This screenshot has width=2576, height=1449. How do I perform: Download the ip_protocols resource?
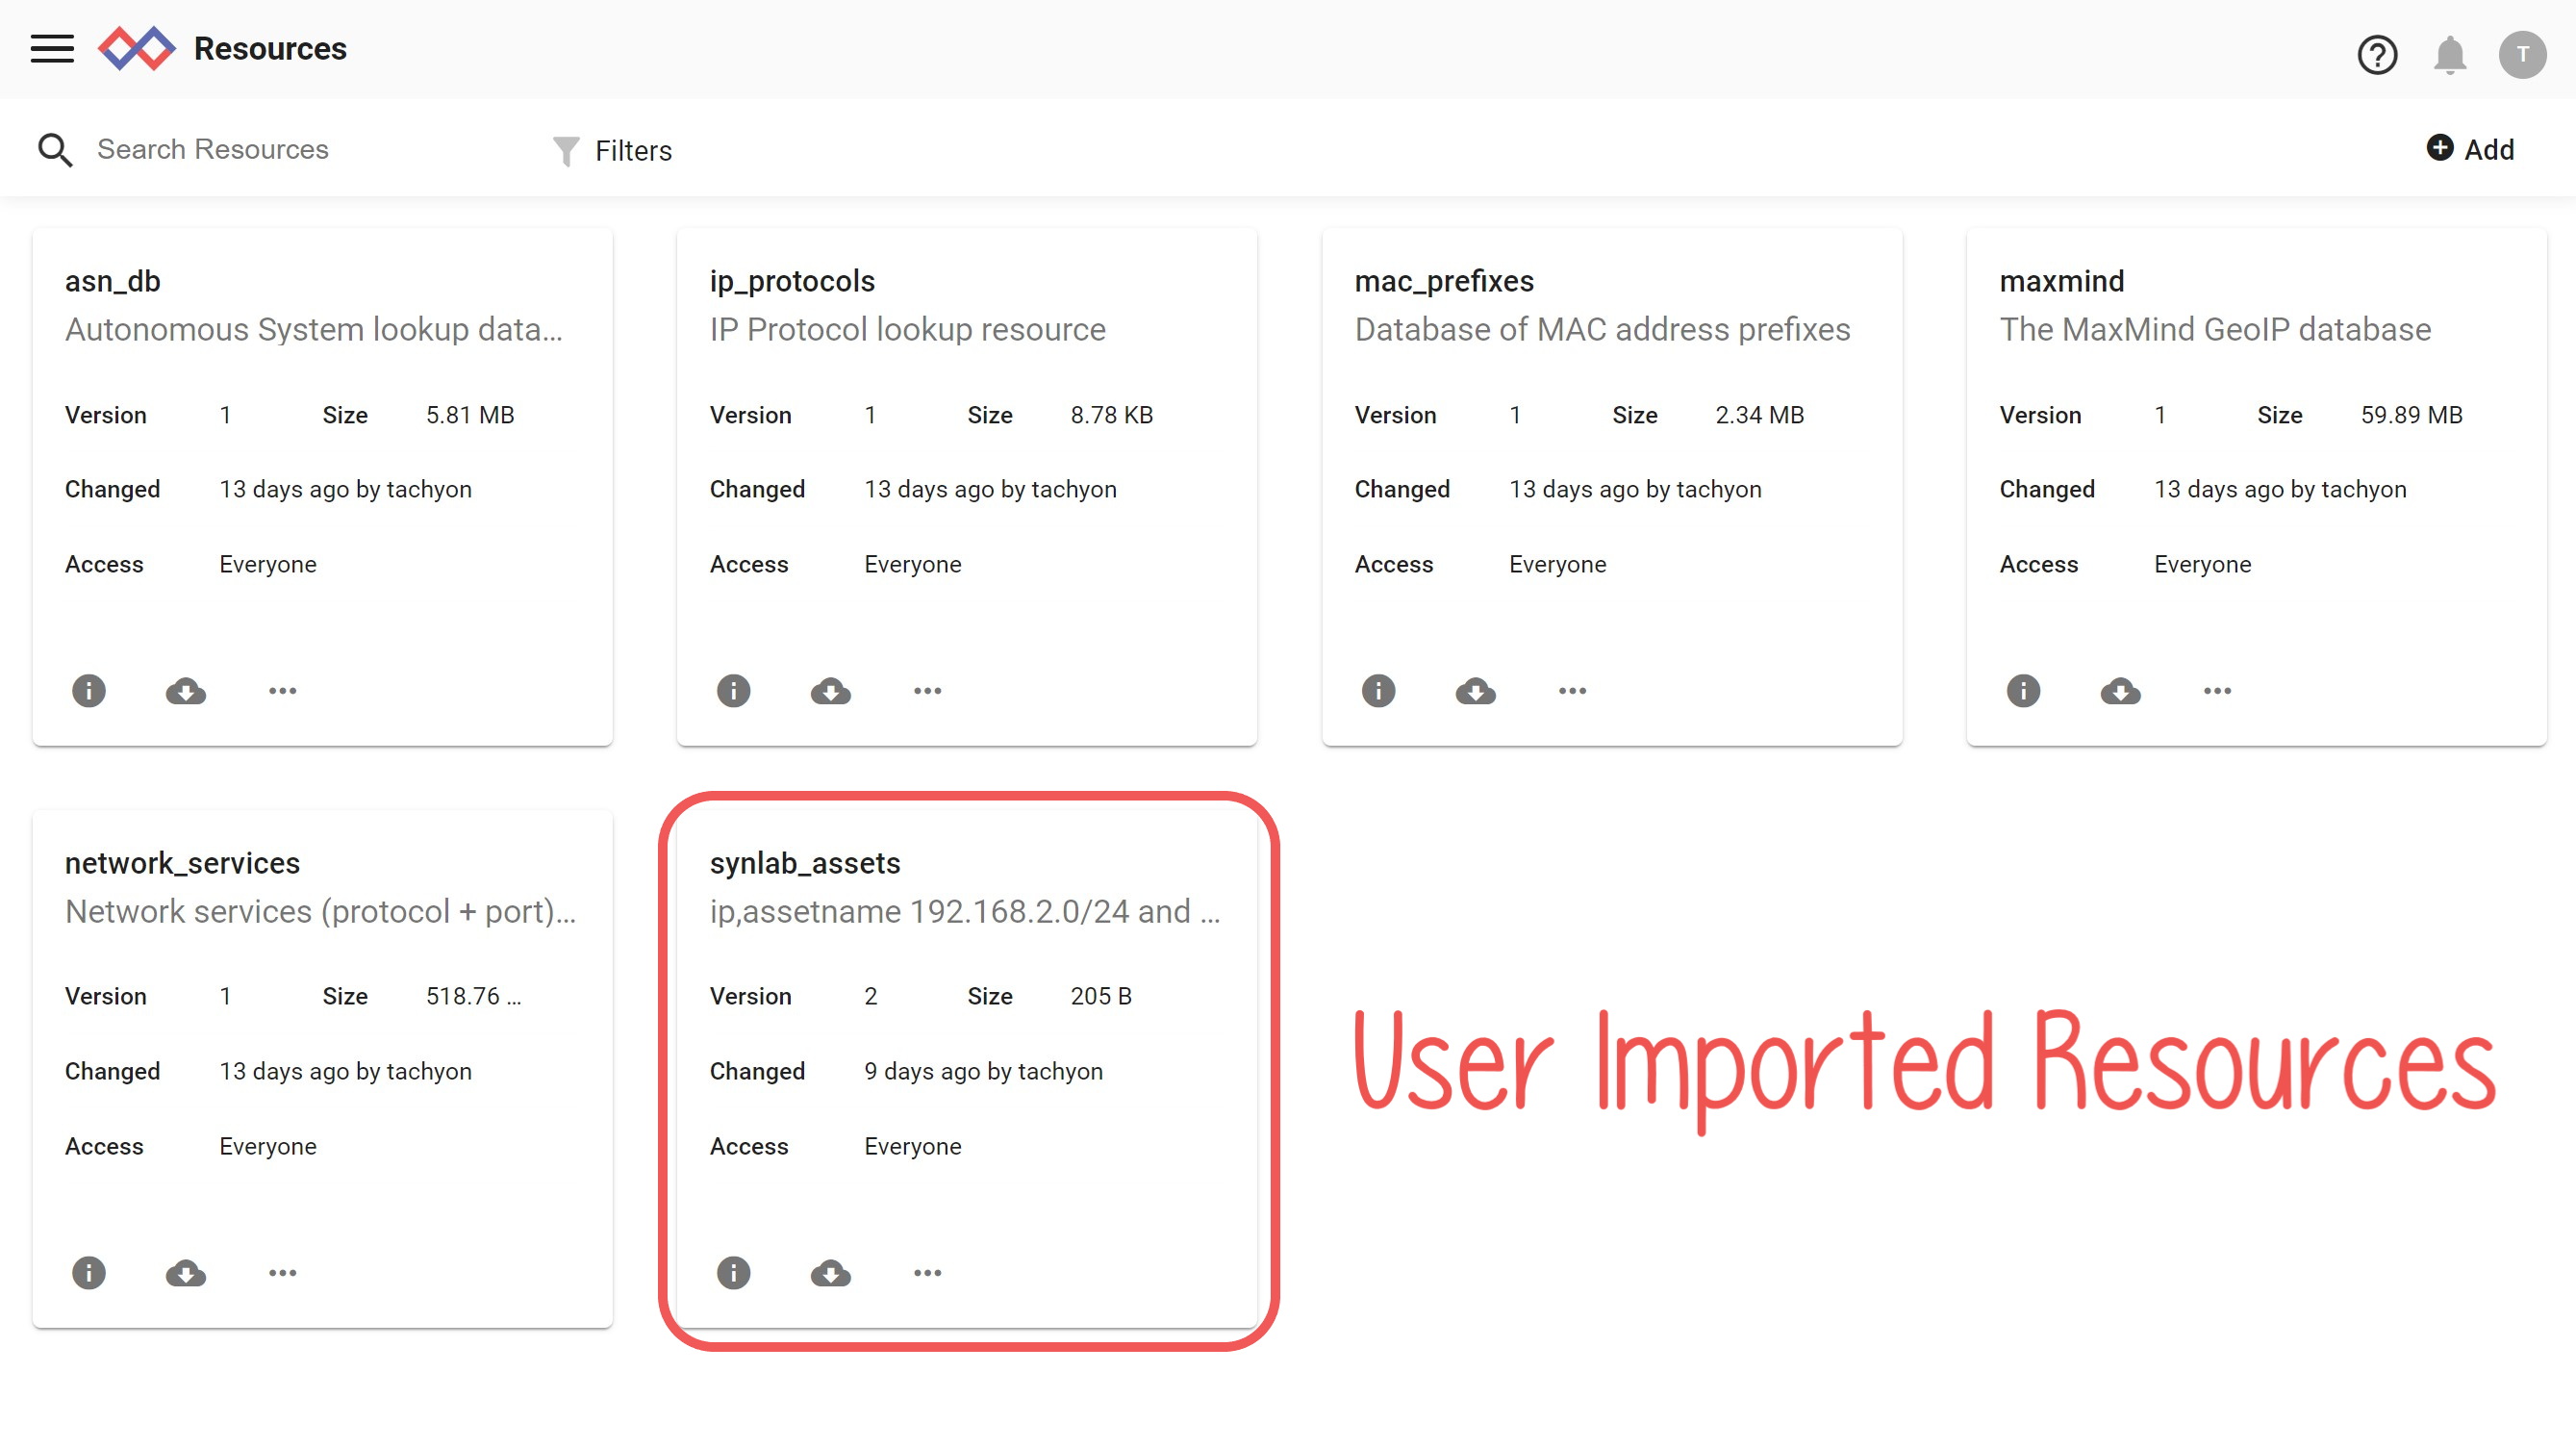(x=830, y=691)
